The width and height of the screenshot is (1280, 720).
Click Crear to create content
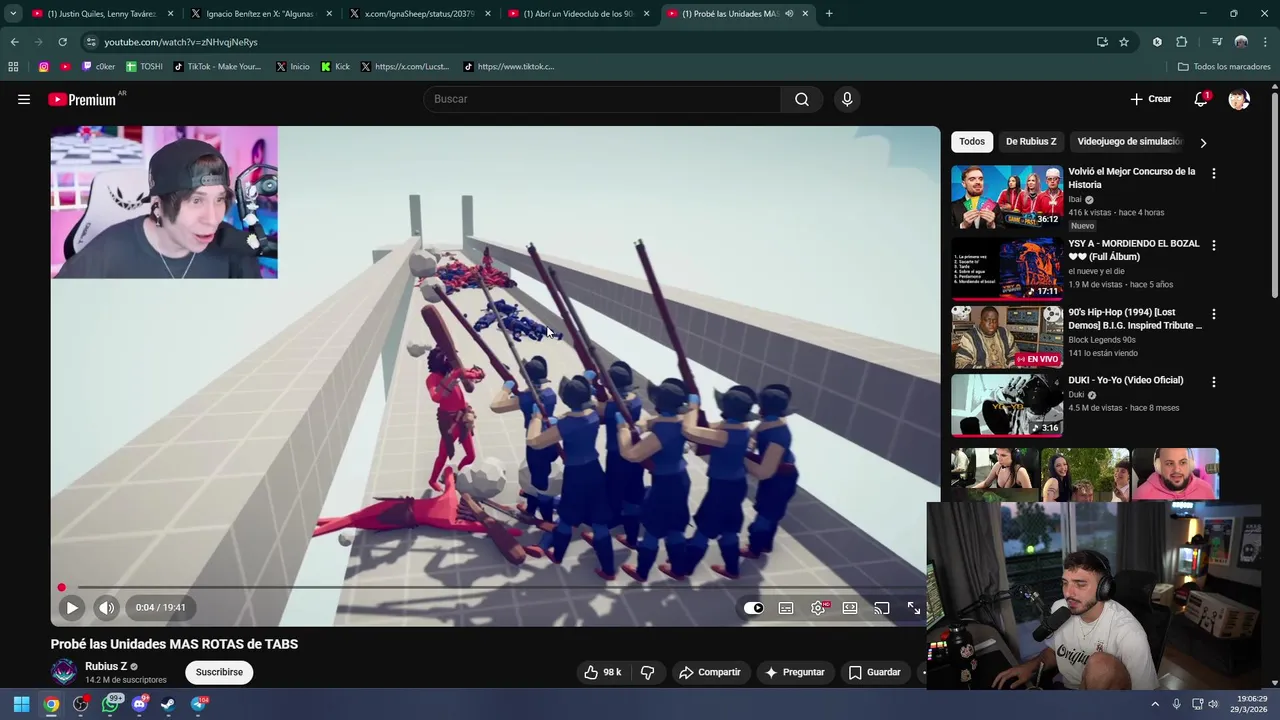(1150, 99)
